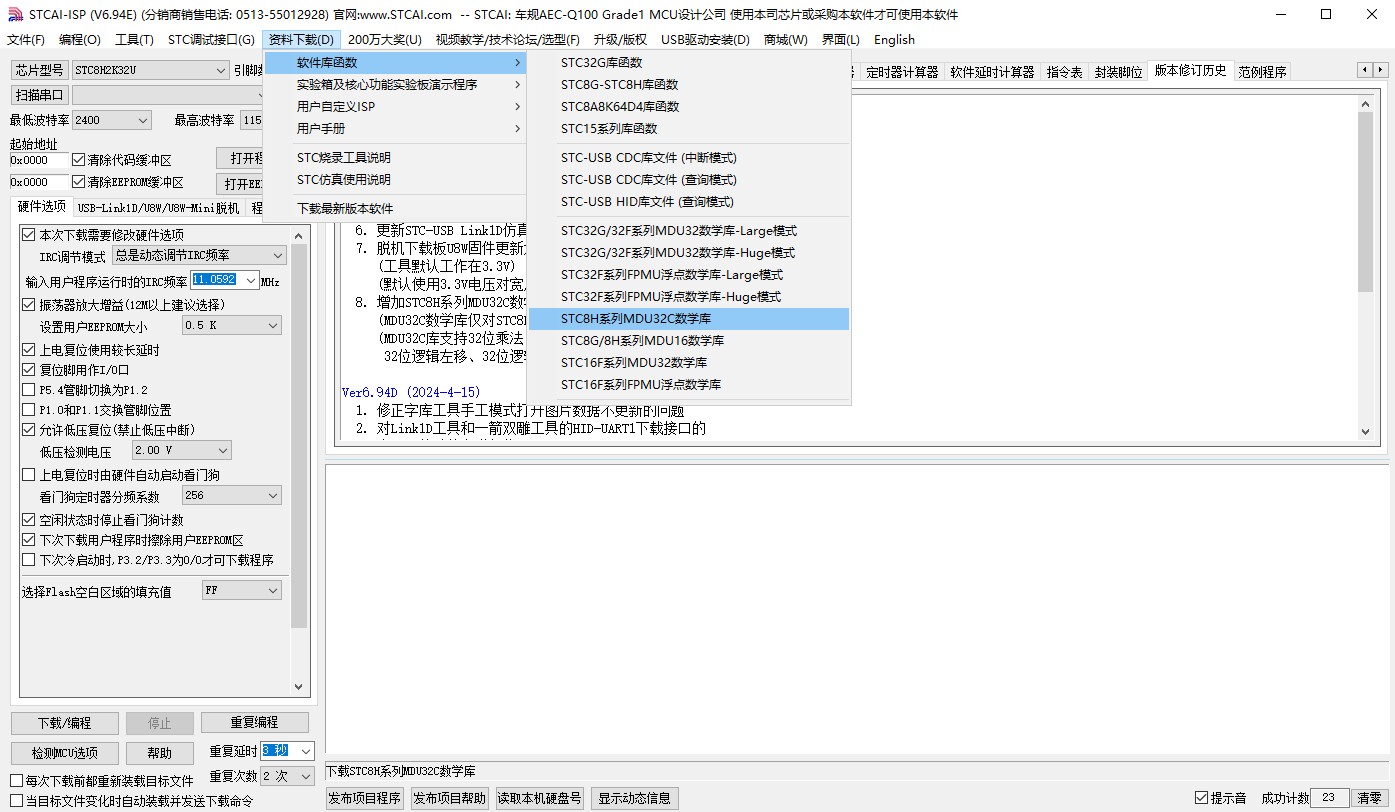The height and width of the screenshot is (812, 1395).
Task: Click the 帮助 button
Action: click(160, 753)
